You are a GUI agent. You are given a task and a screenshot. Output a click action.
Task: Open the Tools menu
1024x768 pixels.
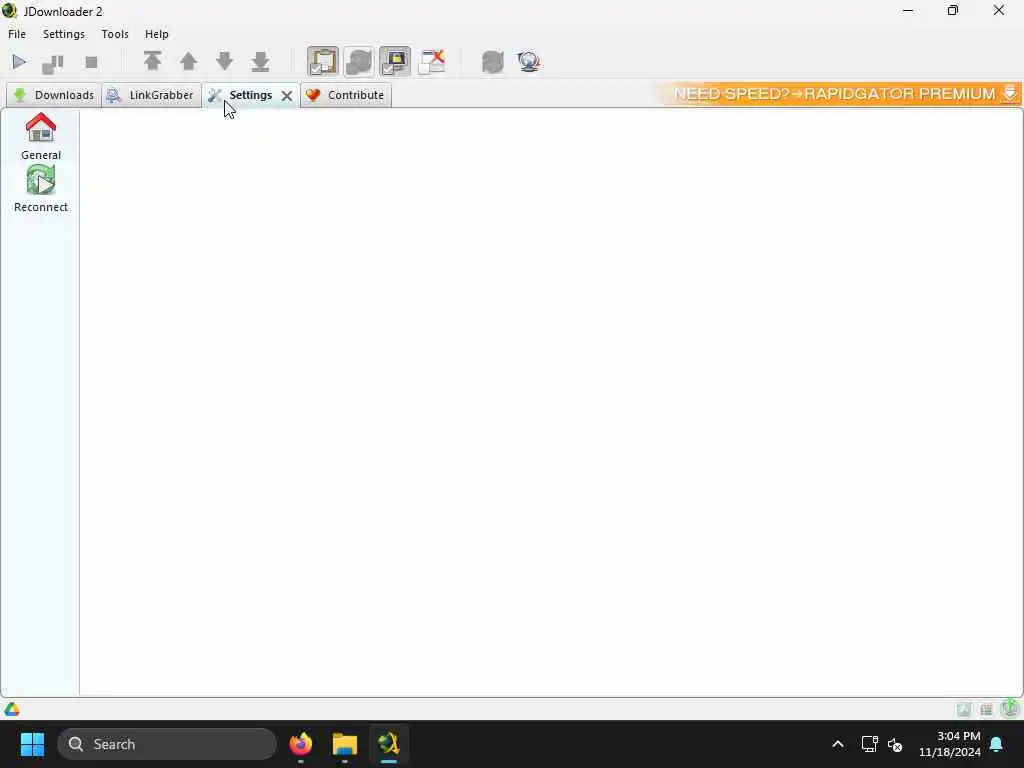pyautogui.click(x=115, y=34)
